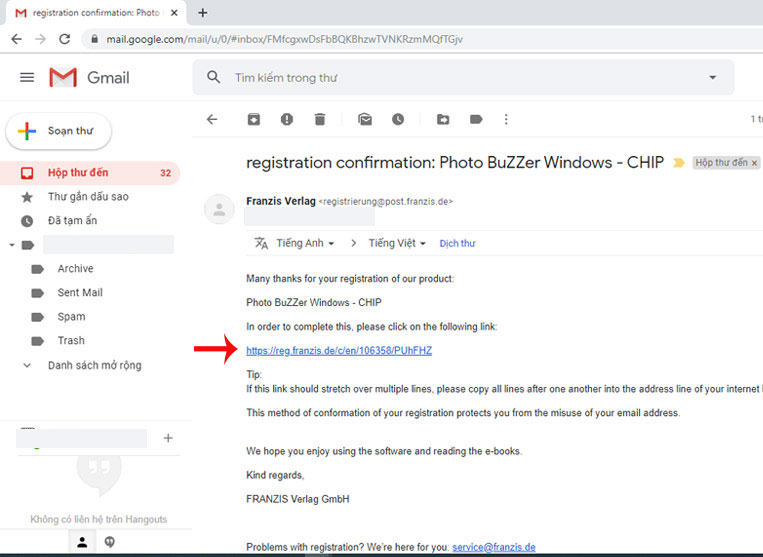763x557 pixels.
Task: Click the Gmail logo
Action: pos(90,77)
